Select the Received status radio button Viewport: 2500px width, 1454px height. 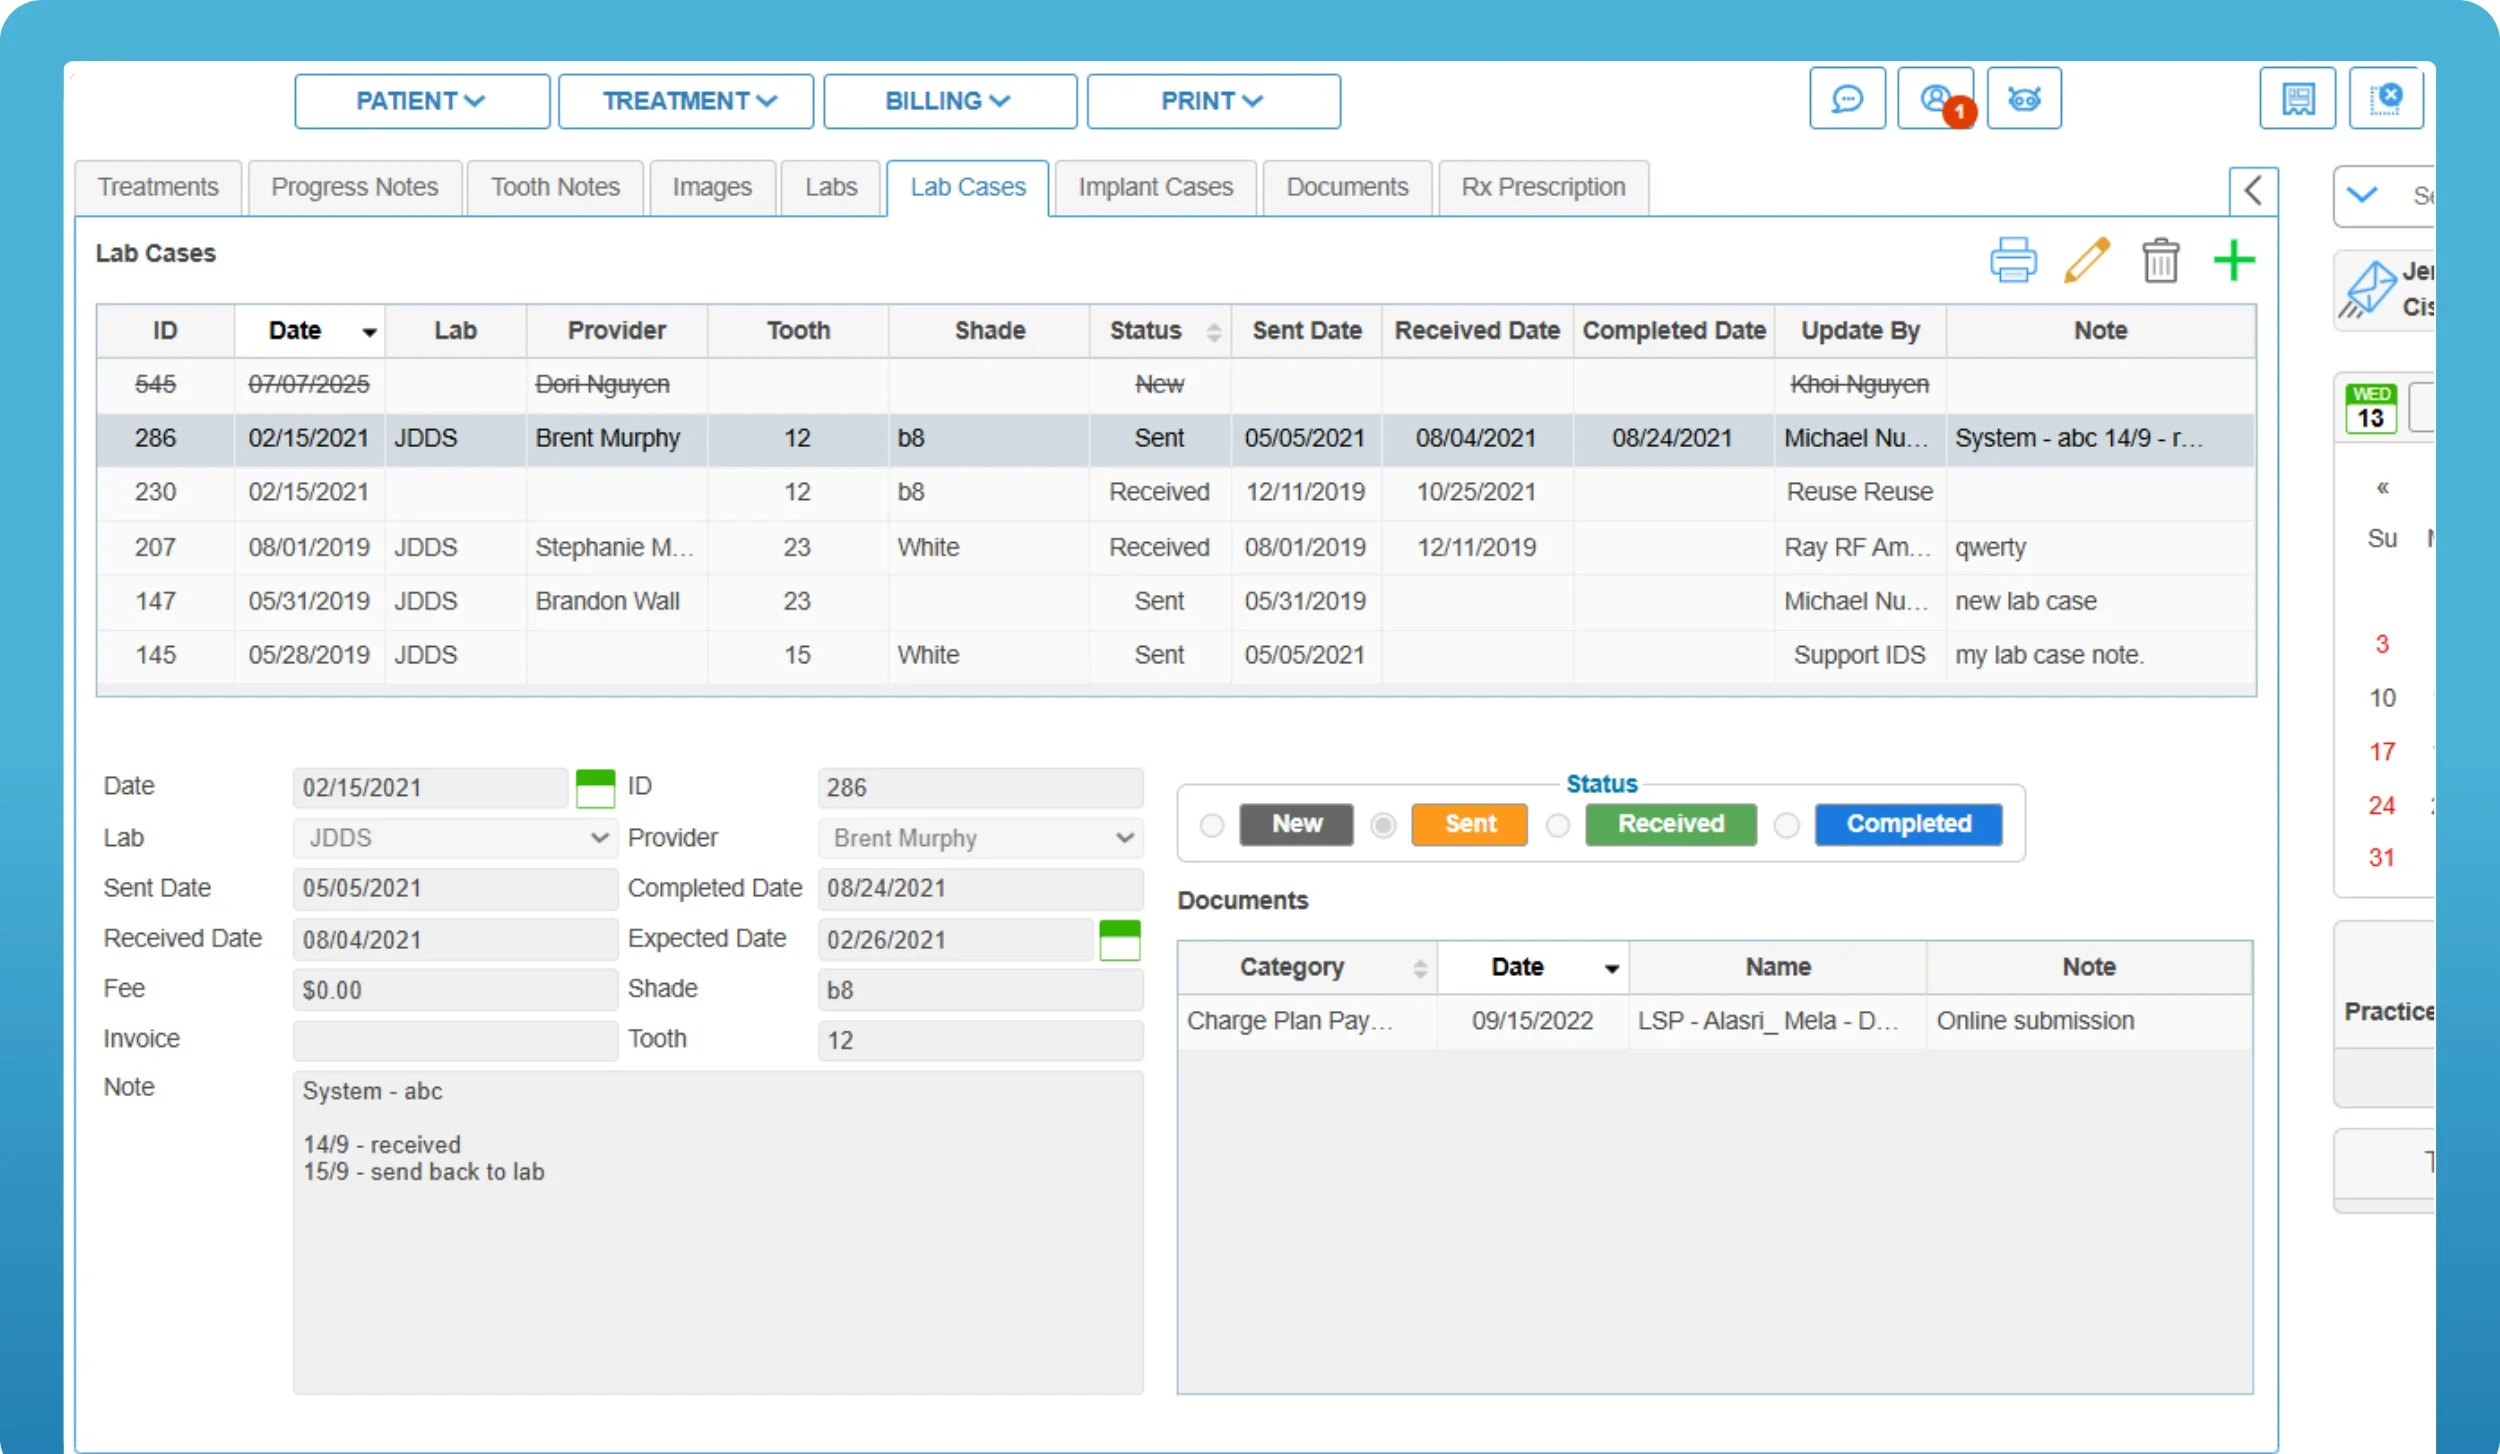coord(1557,825)
